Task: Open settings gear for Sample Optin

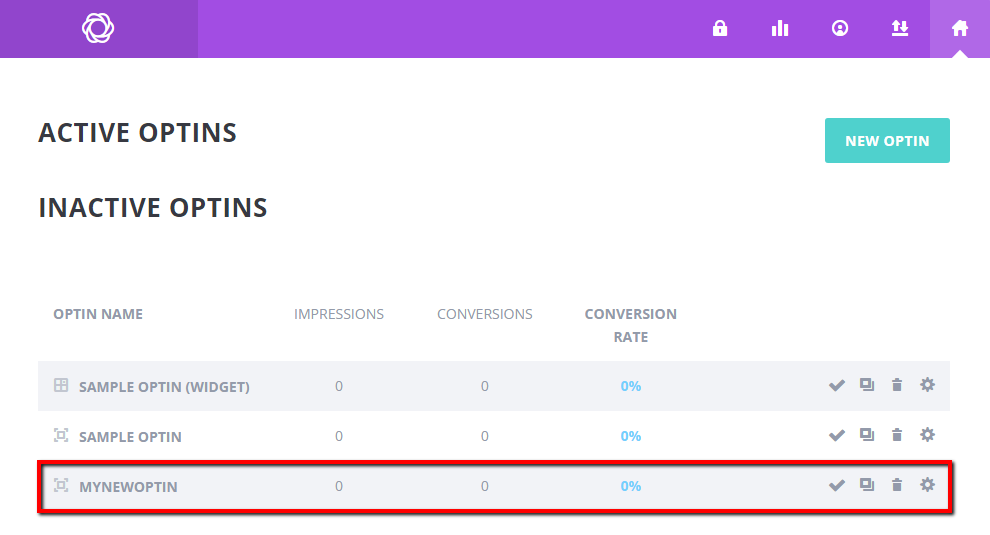Action: point(927,435)
